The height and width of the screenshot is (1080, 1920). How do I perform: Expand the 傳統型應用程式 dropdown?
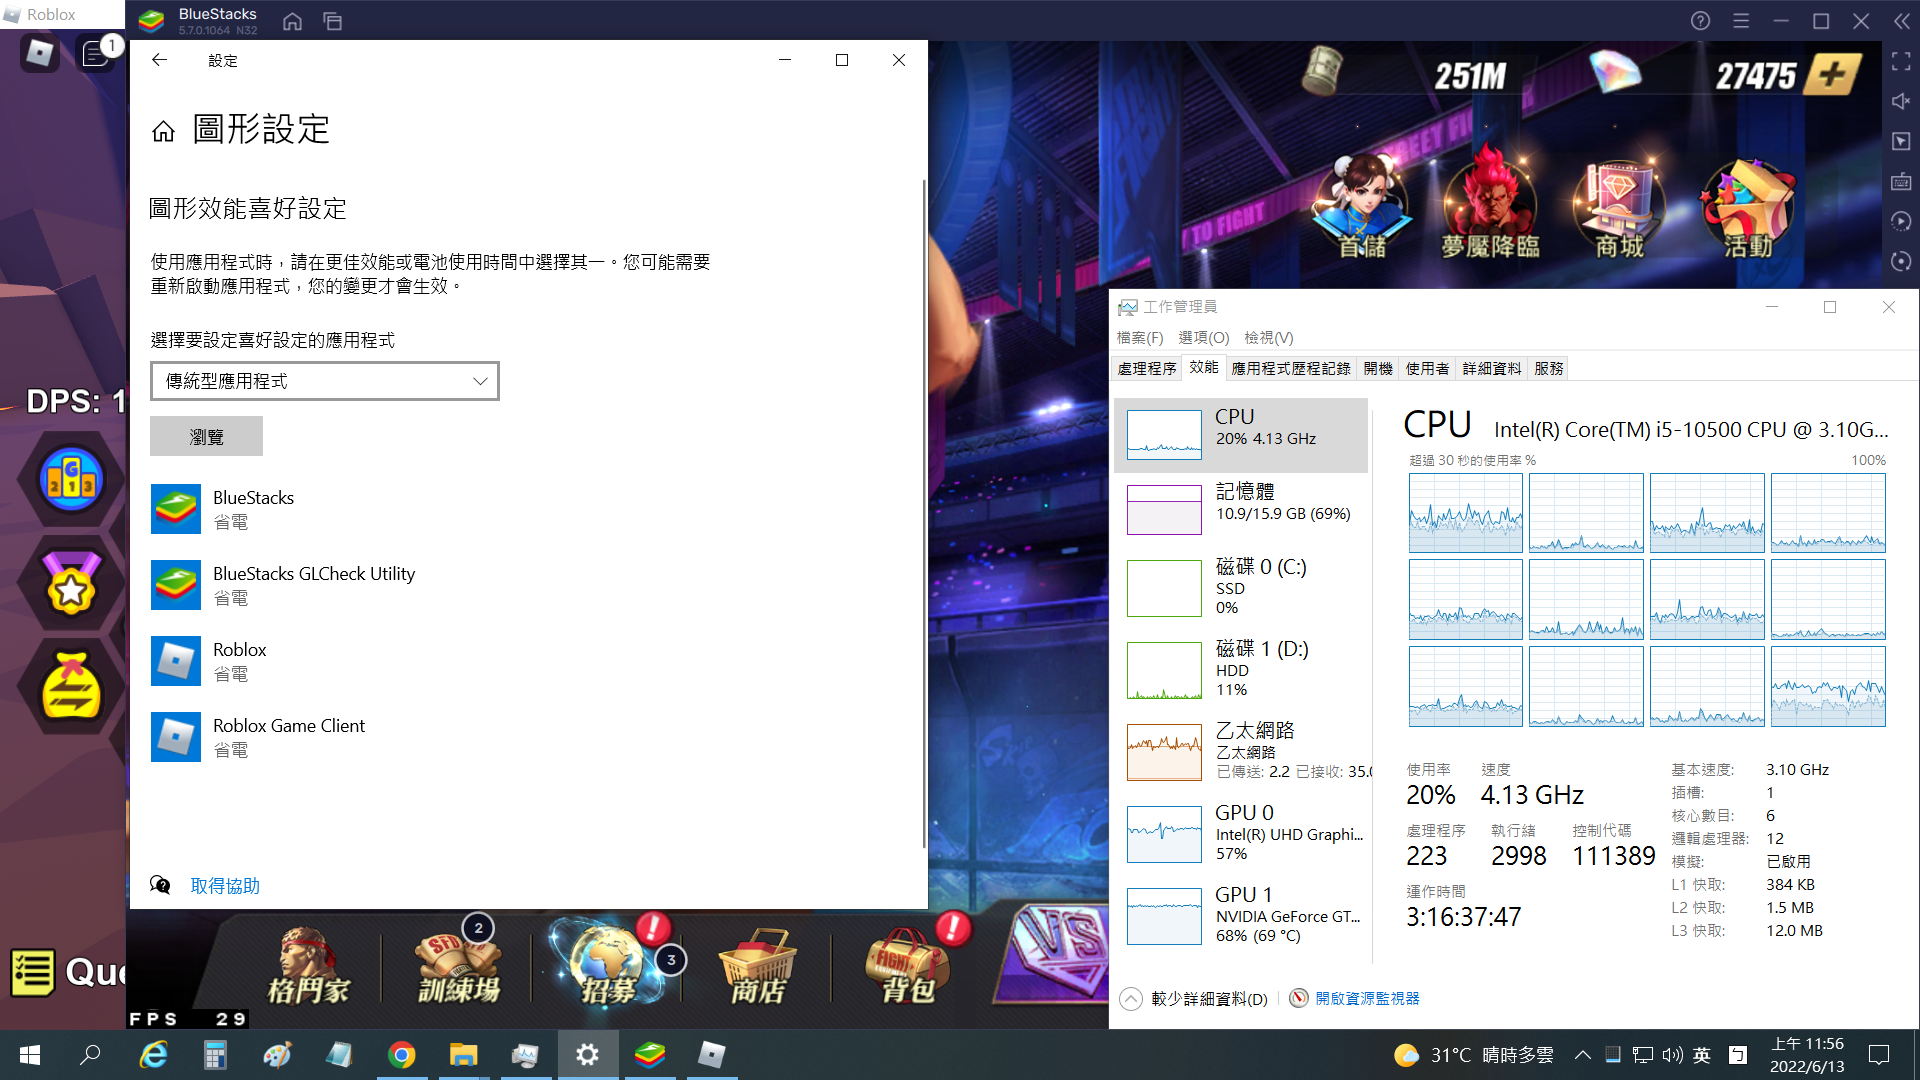pyautogui.click(x=325, y=381)
